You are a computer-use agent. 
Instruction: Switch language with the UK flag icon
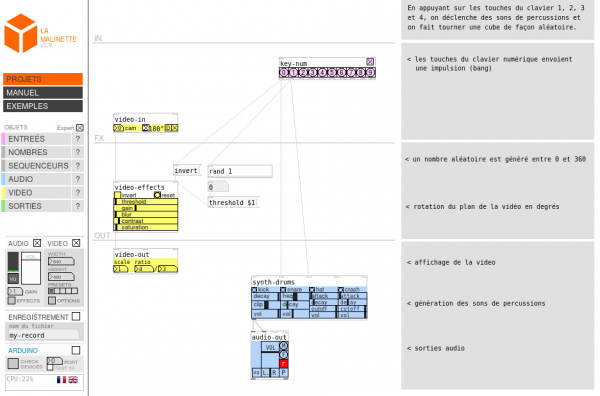click(x=73, y=380)
